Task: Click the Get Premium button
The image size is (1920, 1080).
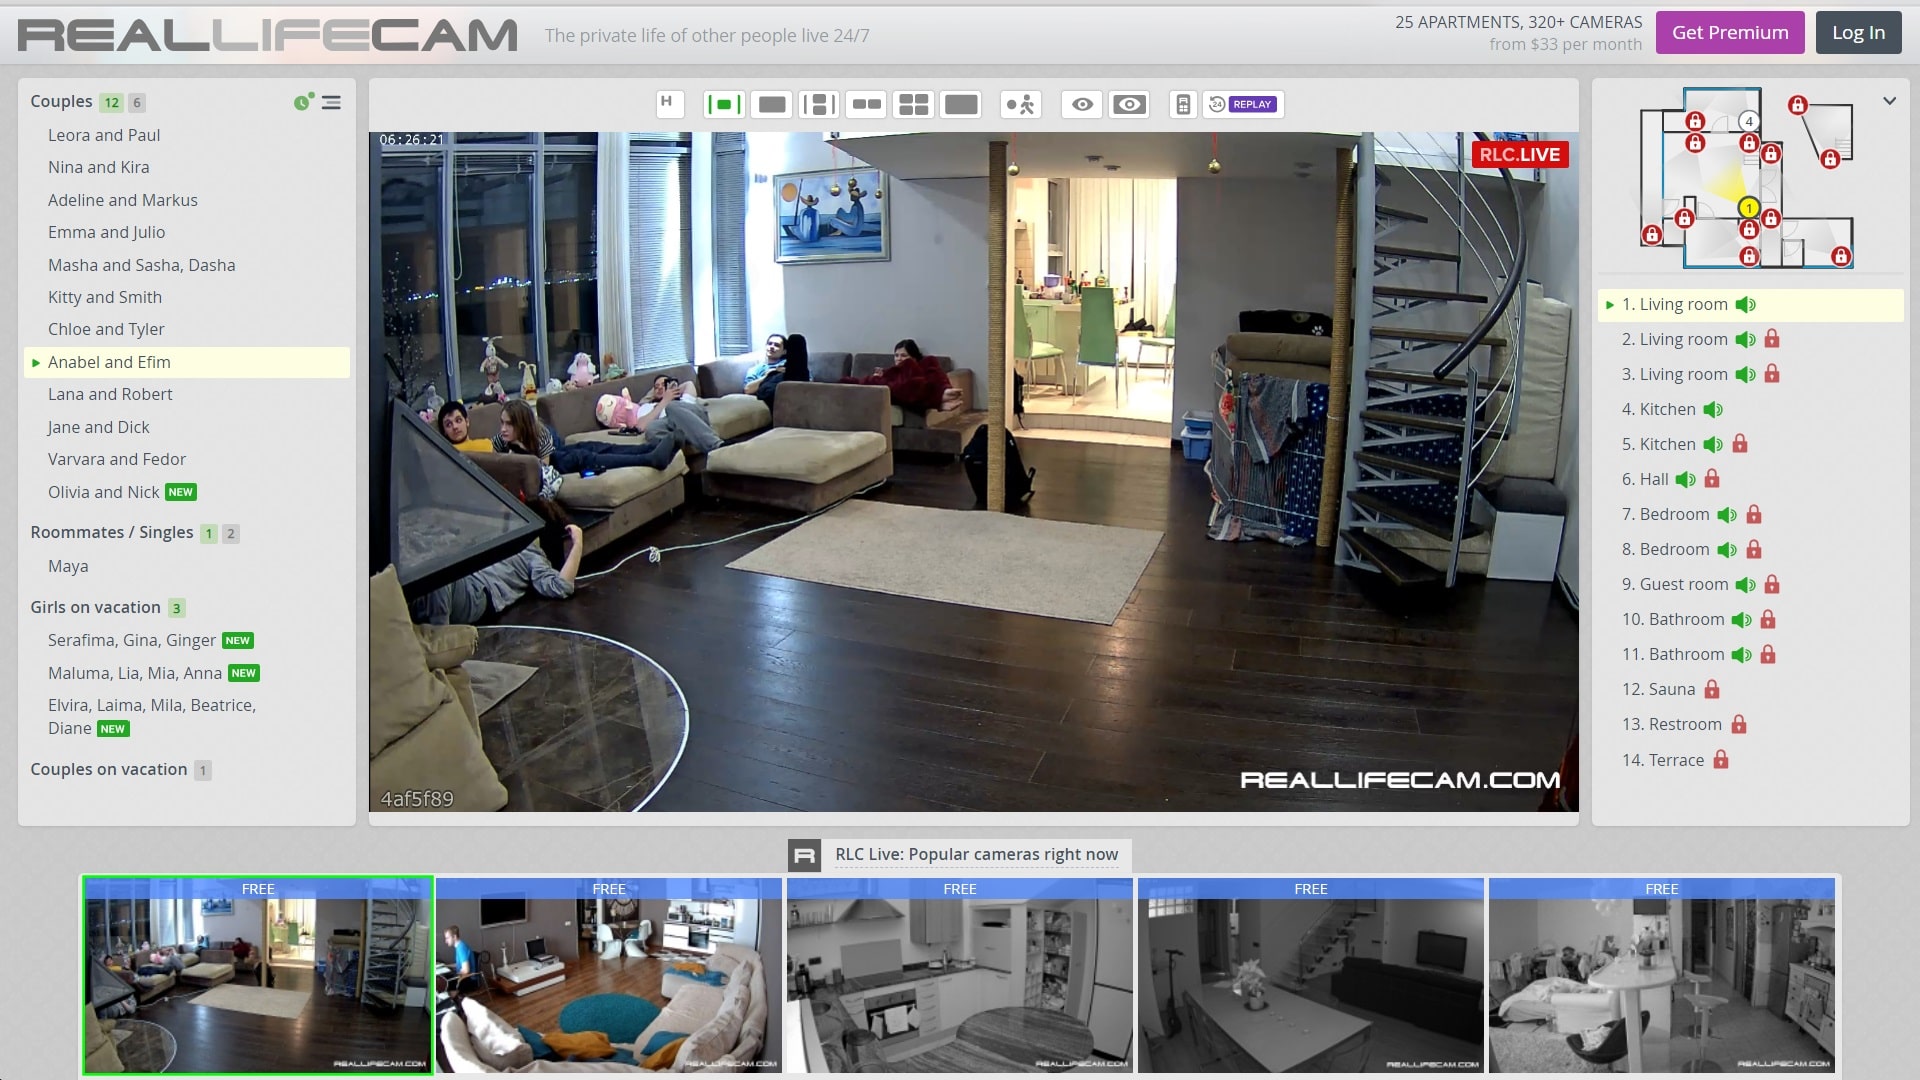Action: point(1729,32)
